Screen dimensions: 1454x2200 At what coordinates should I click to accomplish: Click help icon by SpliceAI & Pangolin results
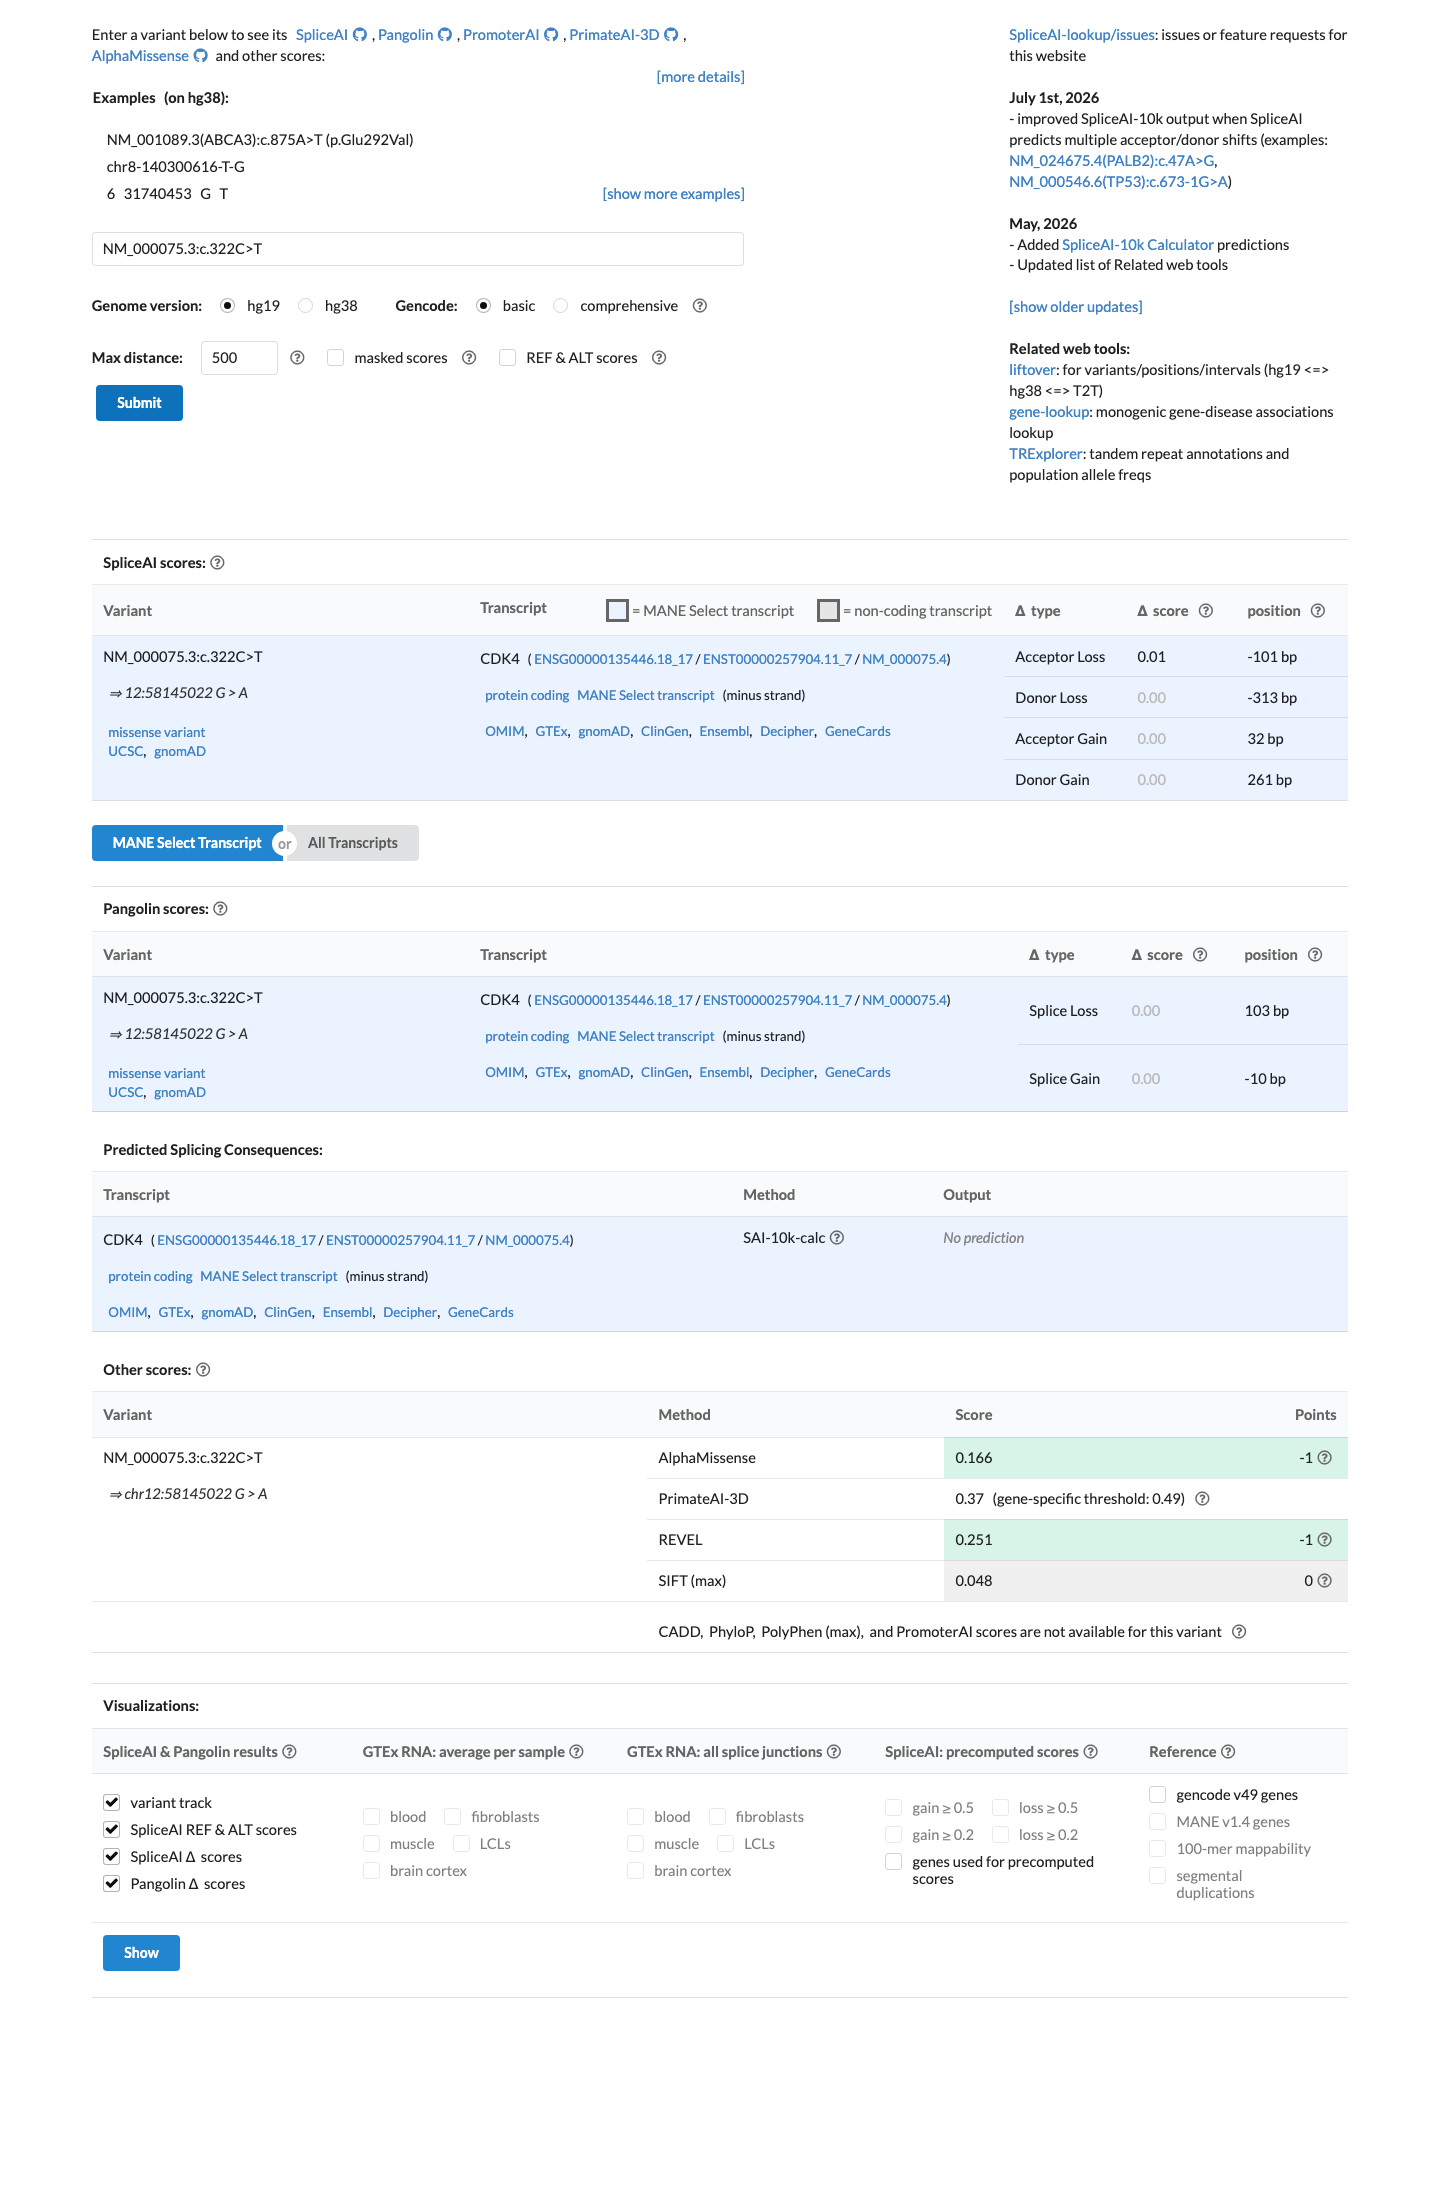tap(289, 1752)
